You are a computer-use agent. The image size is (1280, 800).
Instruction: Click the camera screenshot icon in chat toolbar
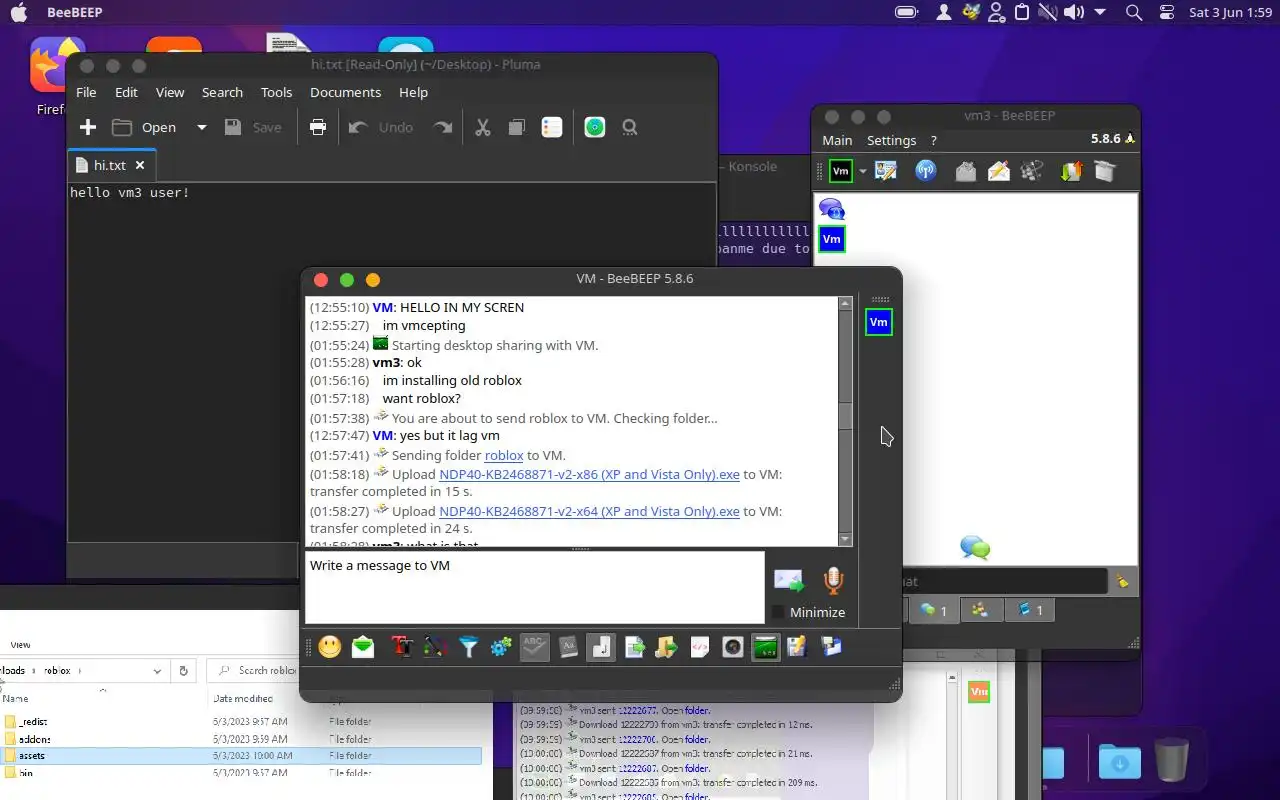click(733, 647)
